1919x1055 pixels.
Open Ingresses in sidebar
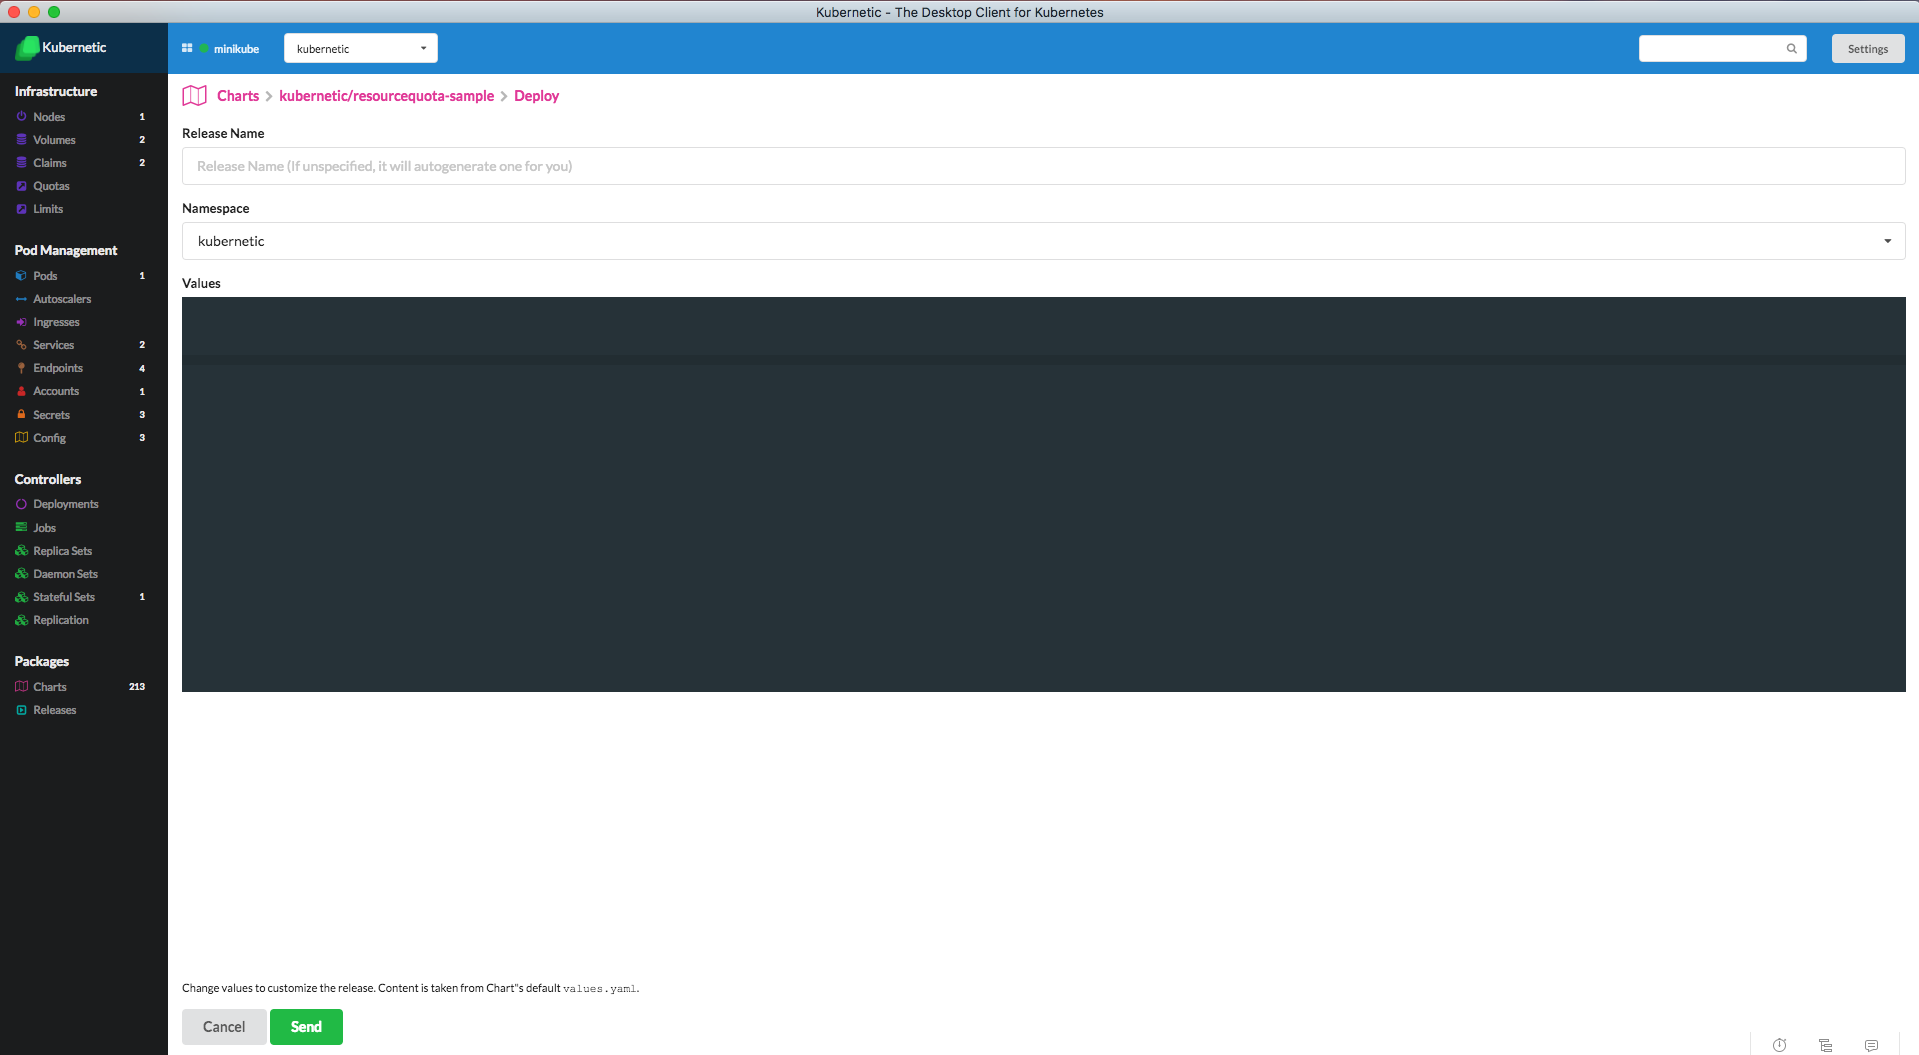tap(56, 322)
